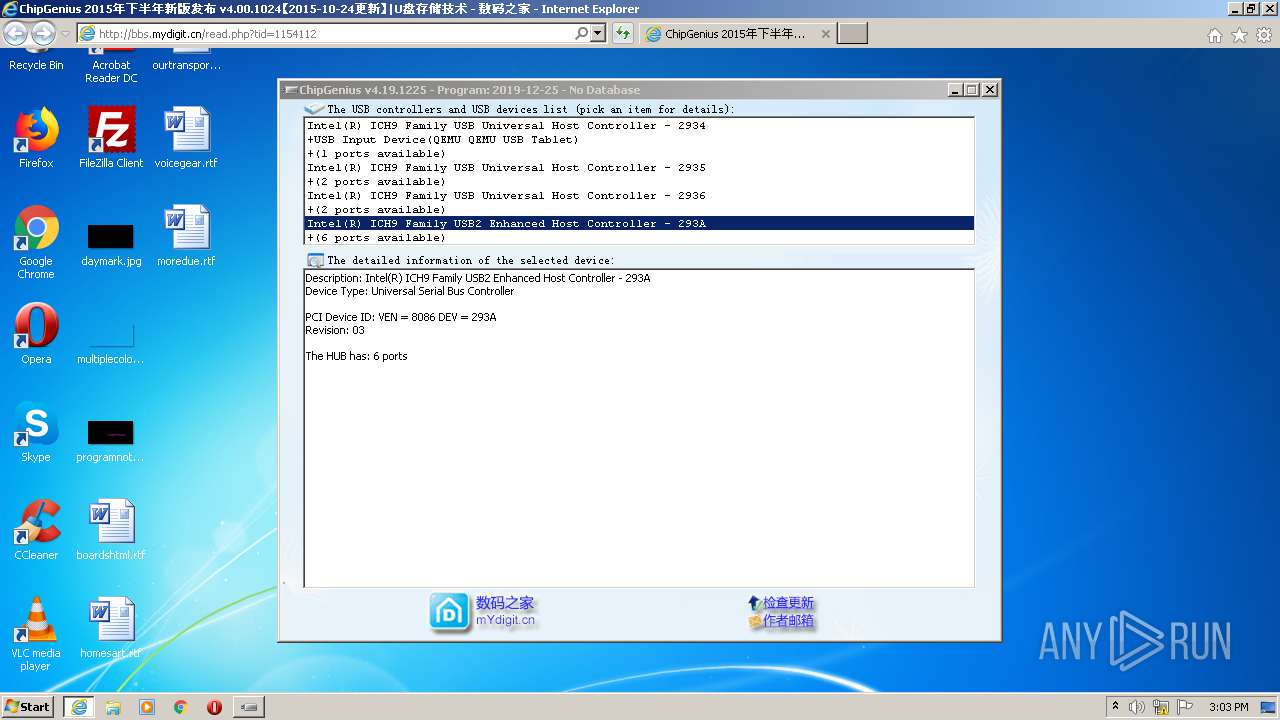Select USB Input Device QEMU USB Tablet
The image size is (1280, 720).
tap(639, 140)
